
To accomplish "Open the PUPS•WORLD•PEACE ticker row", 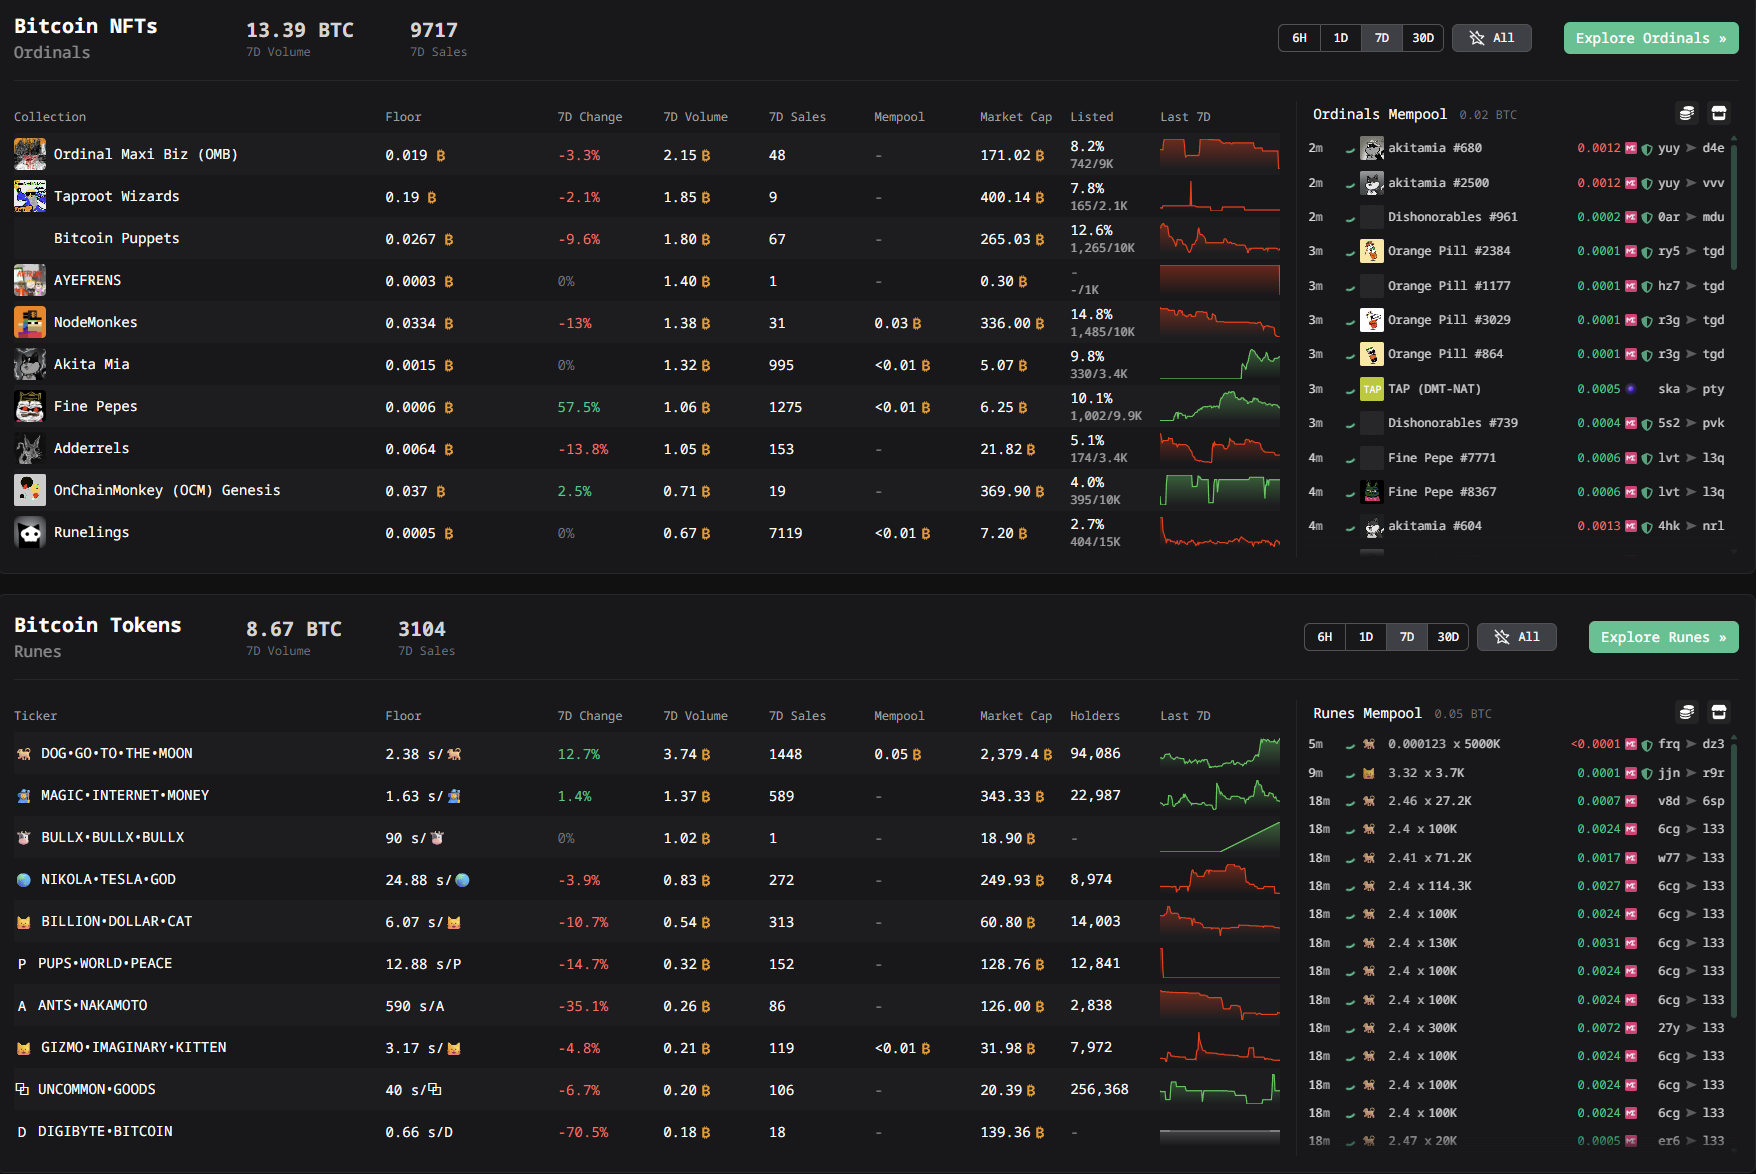I will 647,964.
